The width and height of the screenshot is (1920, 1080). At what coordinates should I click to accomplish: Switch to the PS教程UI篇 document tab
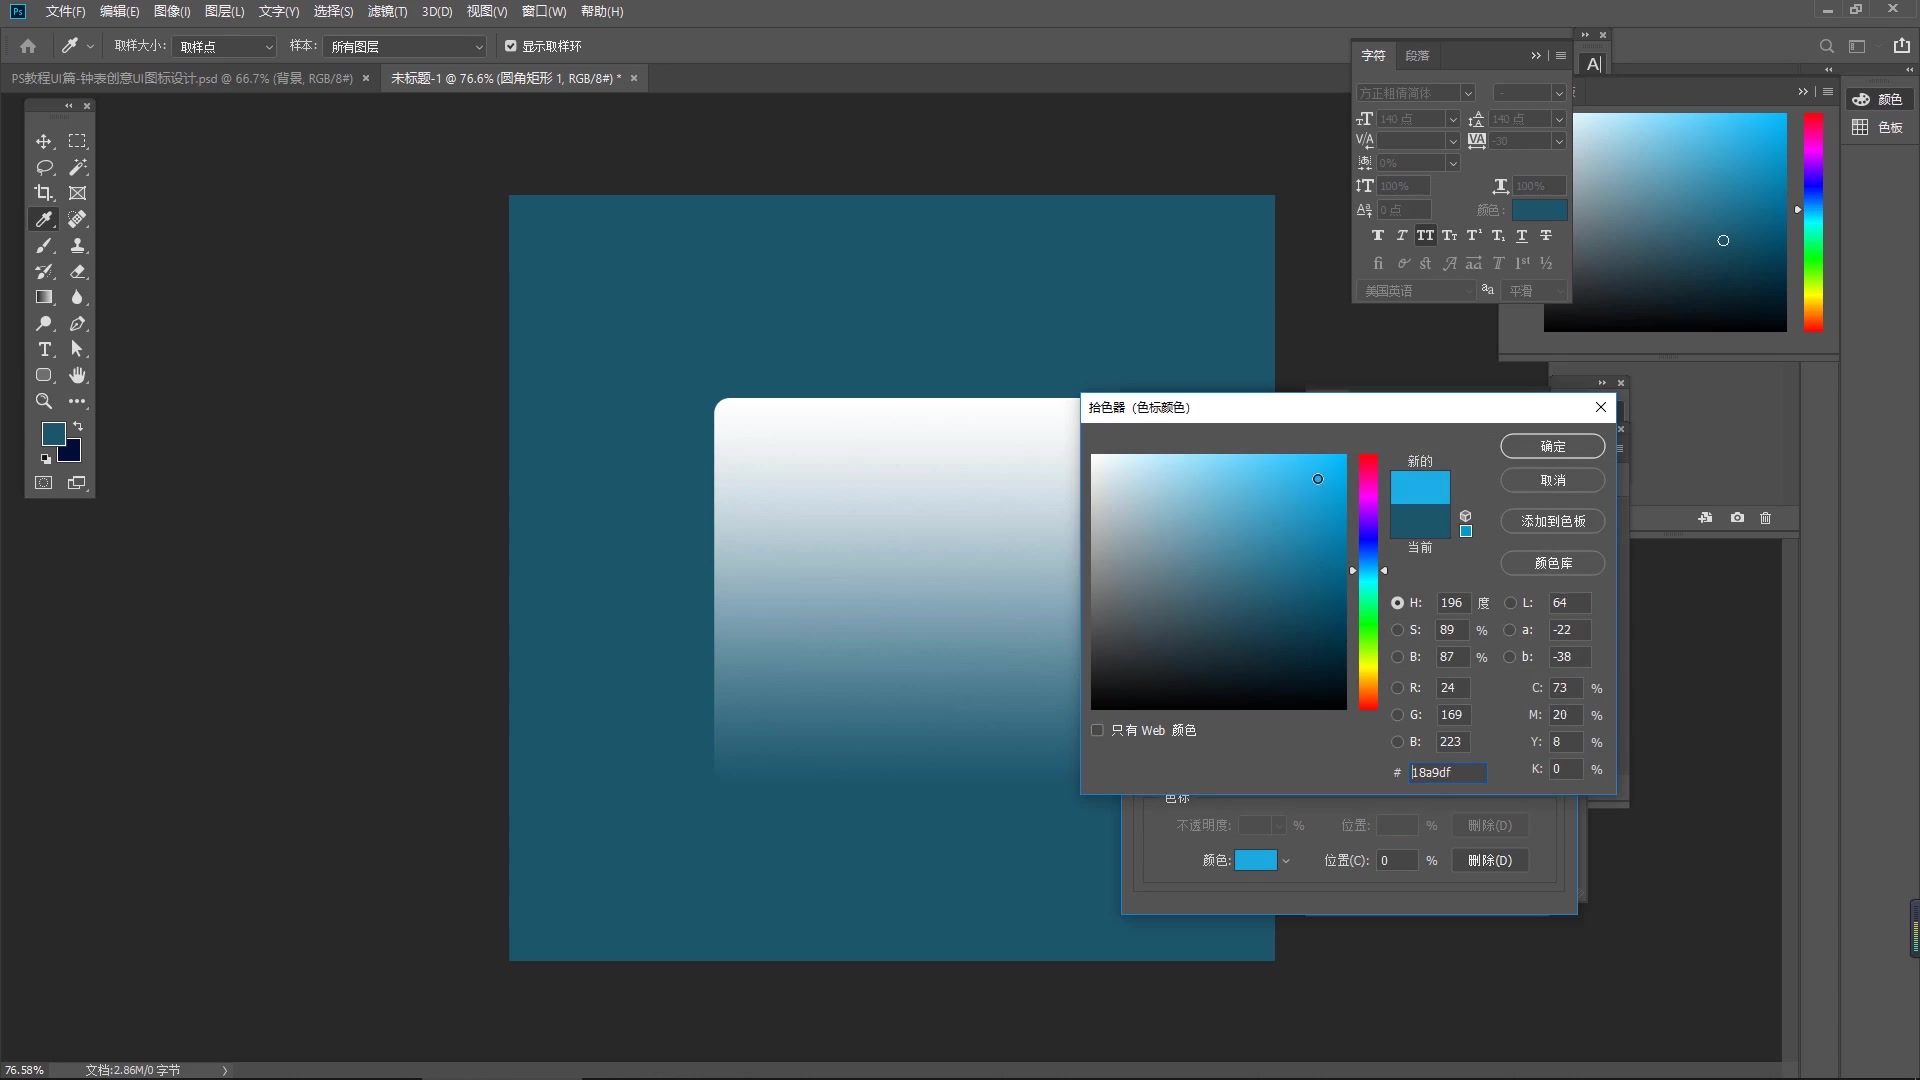click(182, 78)
